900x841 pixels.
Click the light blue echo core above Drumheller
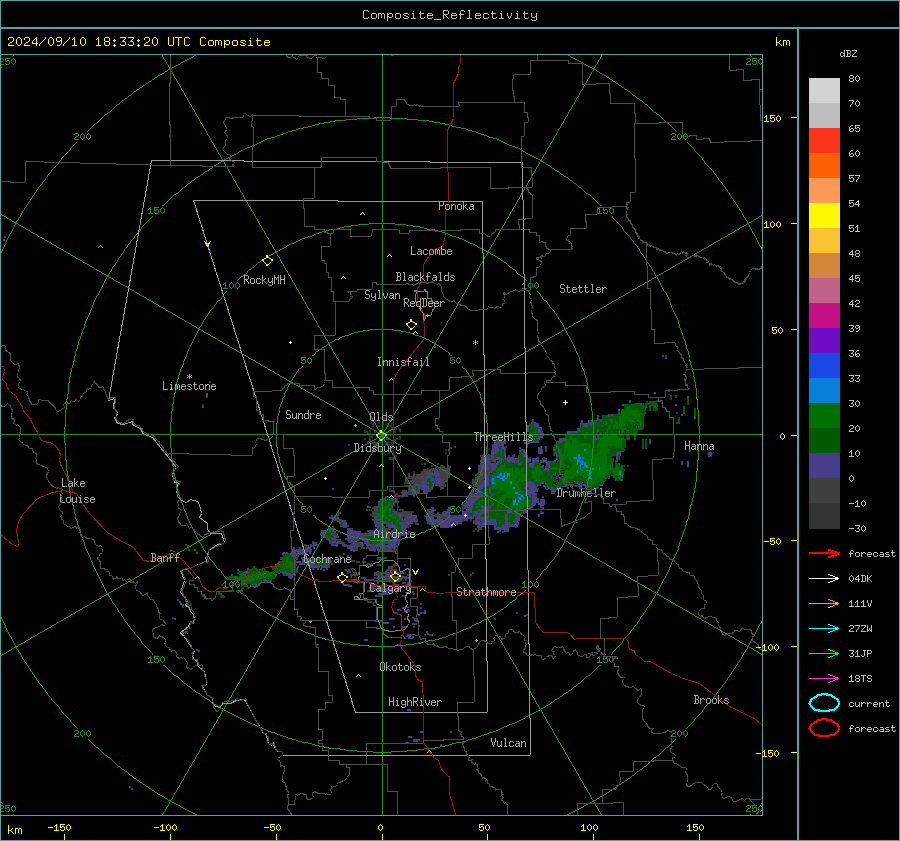click(581, 463)
